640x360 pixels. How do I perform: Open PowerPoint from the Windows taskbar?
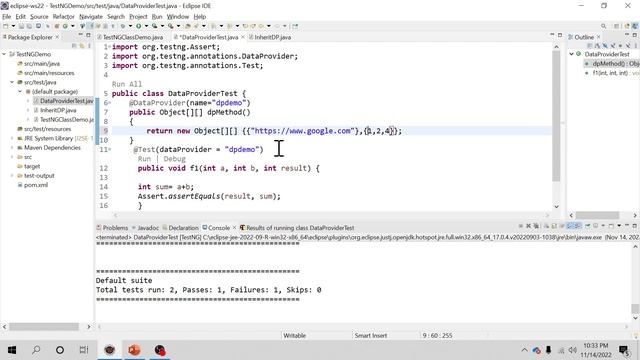pyautogui.click(x=134, y=350)
